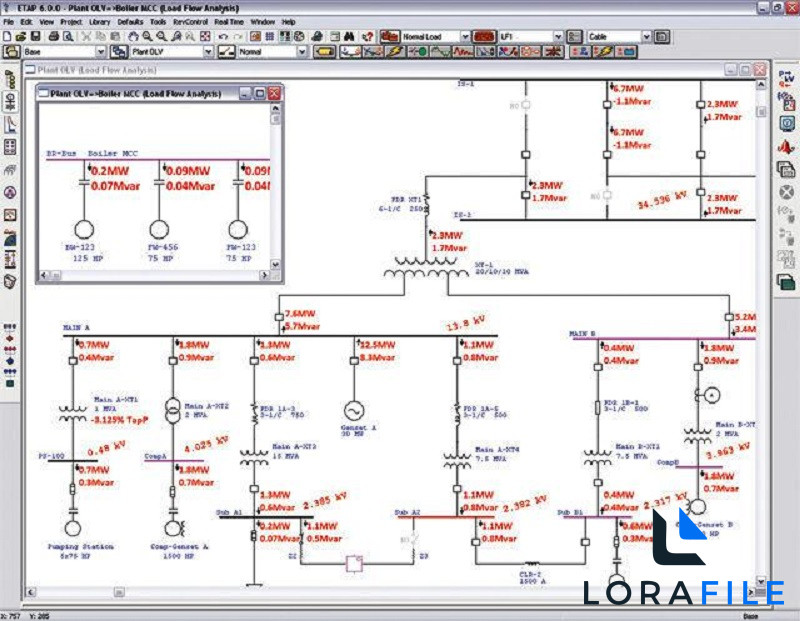800x621 pixels.
Task: Switch to Short Circuit Analysis mode icon
Action: tap(395, 52)
